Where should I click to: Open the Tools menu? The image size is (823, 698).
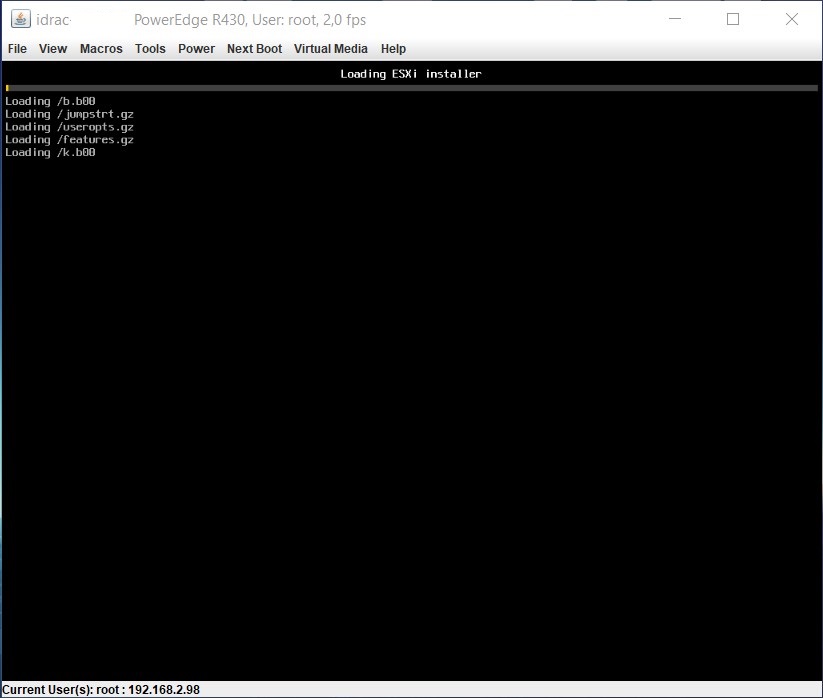click(150, 49)
